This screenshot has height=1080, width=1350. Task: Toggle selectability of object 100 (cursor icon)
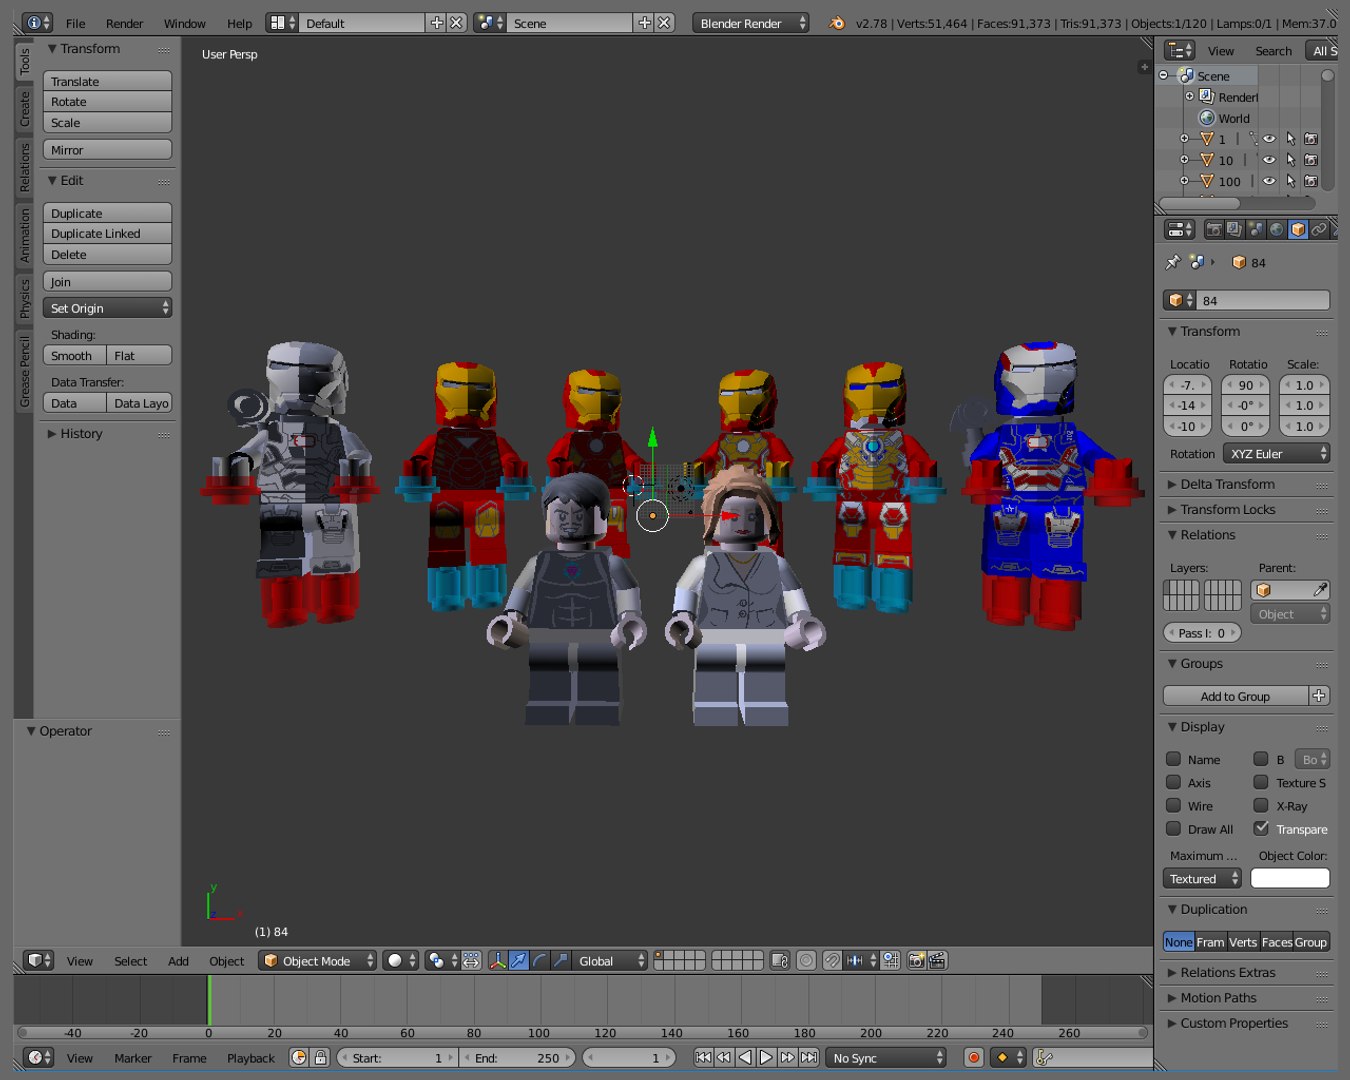(x=1290, y=181)
